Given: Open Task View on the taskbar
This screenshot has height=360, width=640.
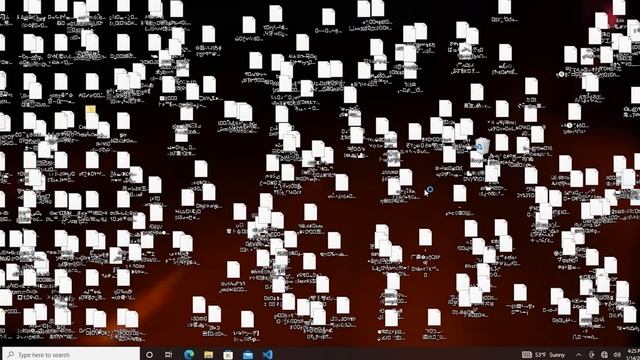Looking at the screenshot, I should 169,355.
